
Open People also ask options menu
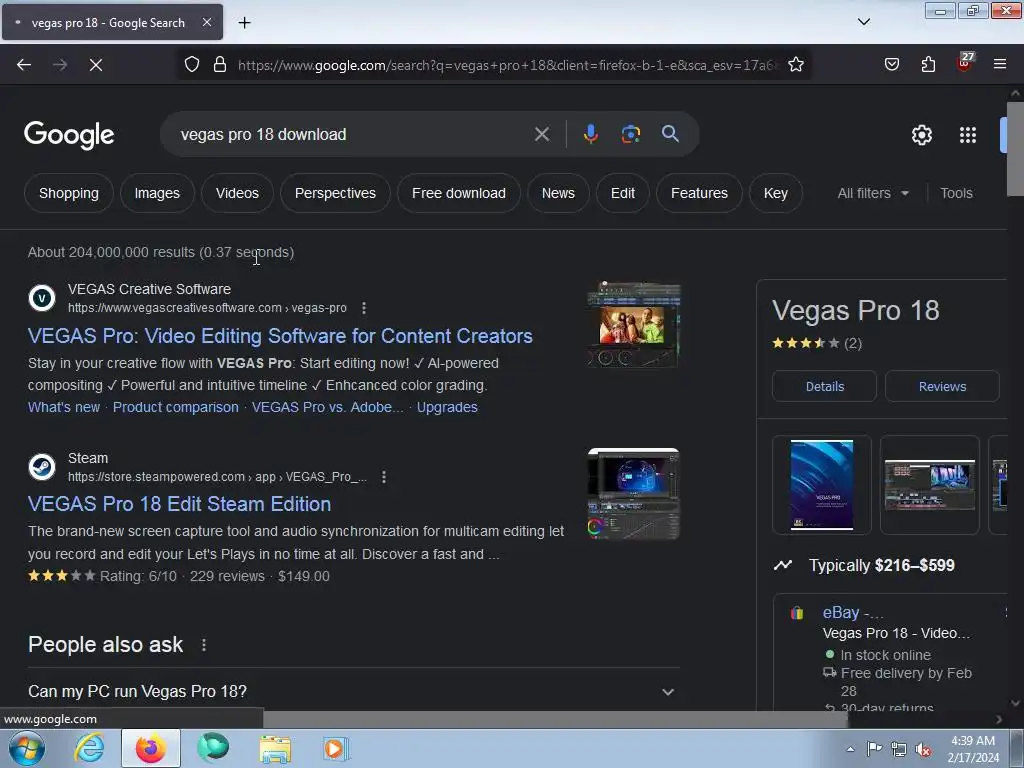tap(204, 645)
